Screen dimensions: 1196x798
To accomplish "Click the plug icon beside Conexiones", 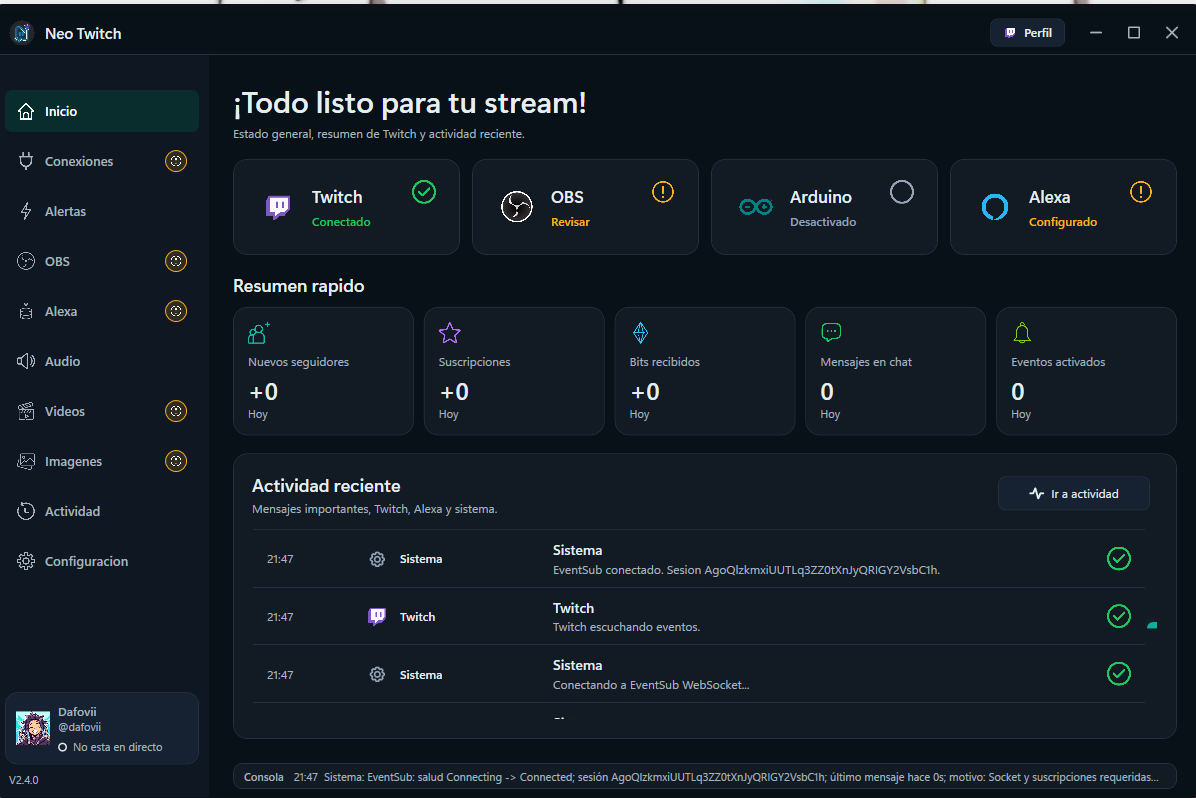I will pyautogui.click(x=26, y=161).
